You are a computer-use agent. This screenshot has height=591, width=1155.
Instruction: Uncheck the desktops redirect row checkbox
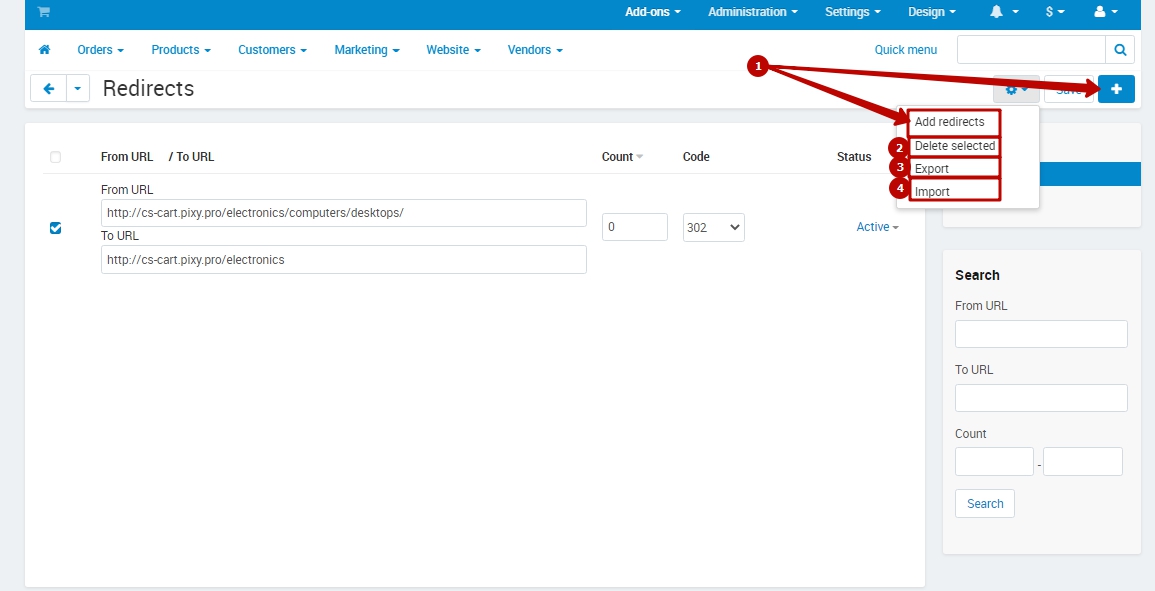click(x=55, y=228)
